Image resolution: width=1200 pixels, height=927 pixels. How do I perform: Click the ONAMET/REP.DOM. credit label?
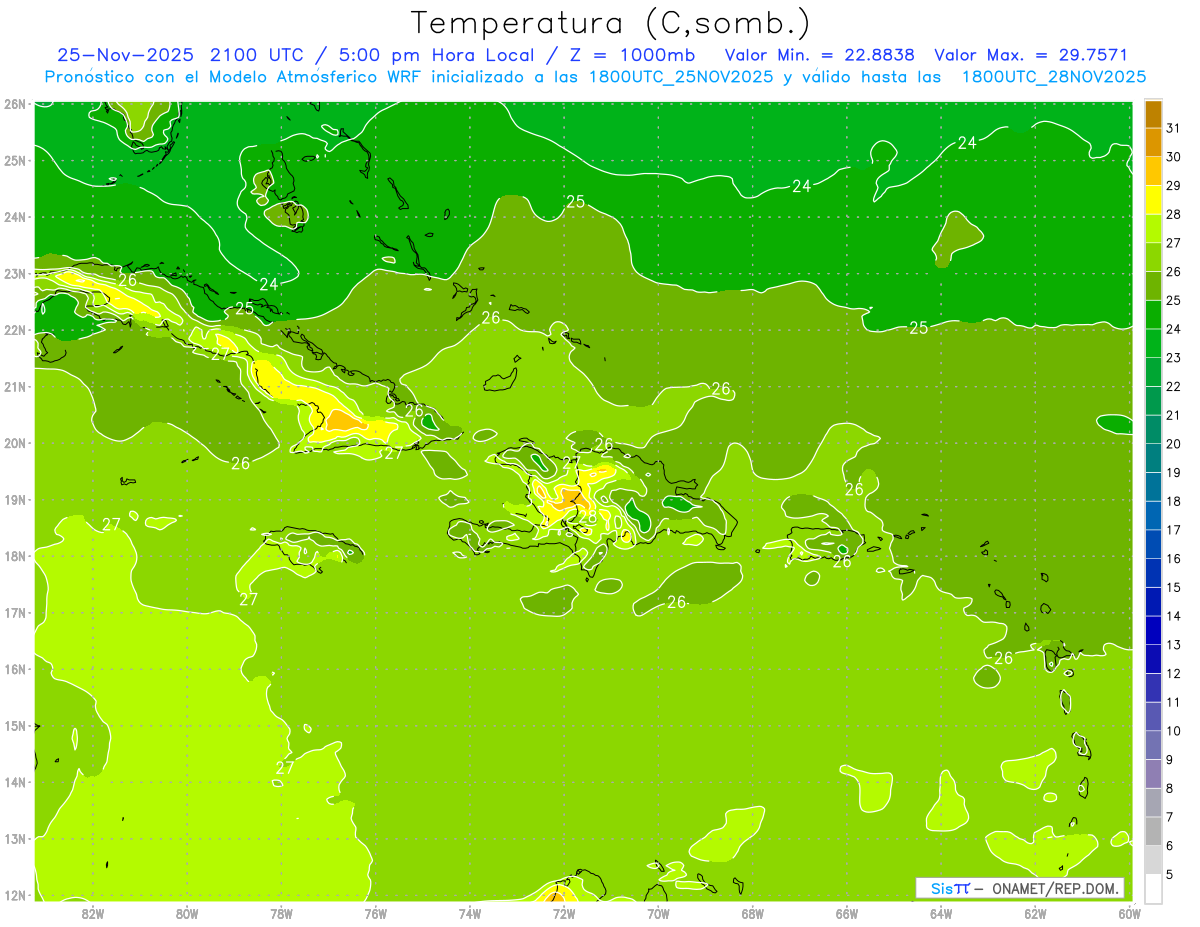point(1056,888)
